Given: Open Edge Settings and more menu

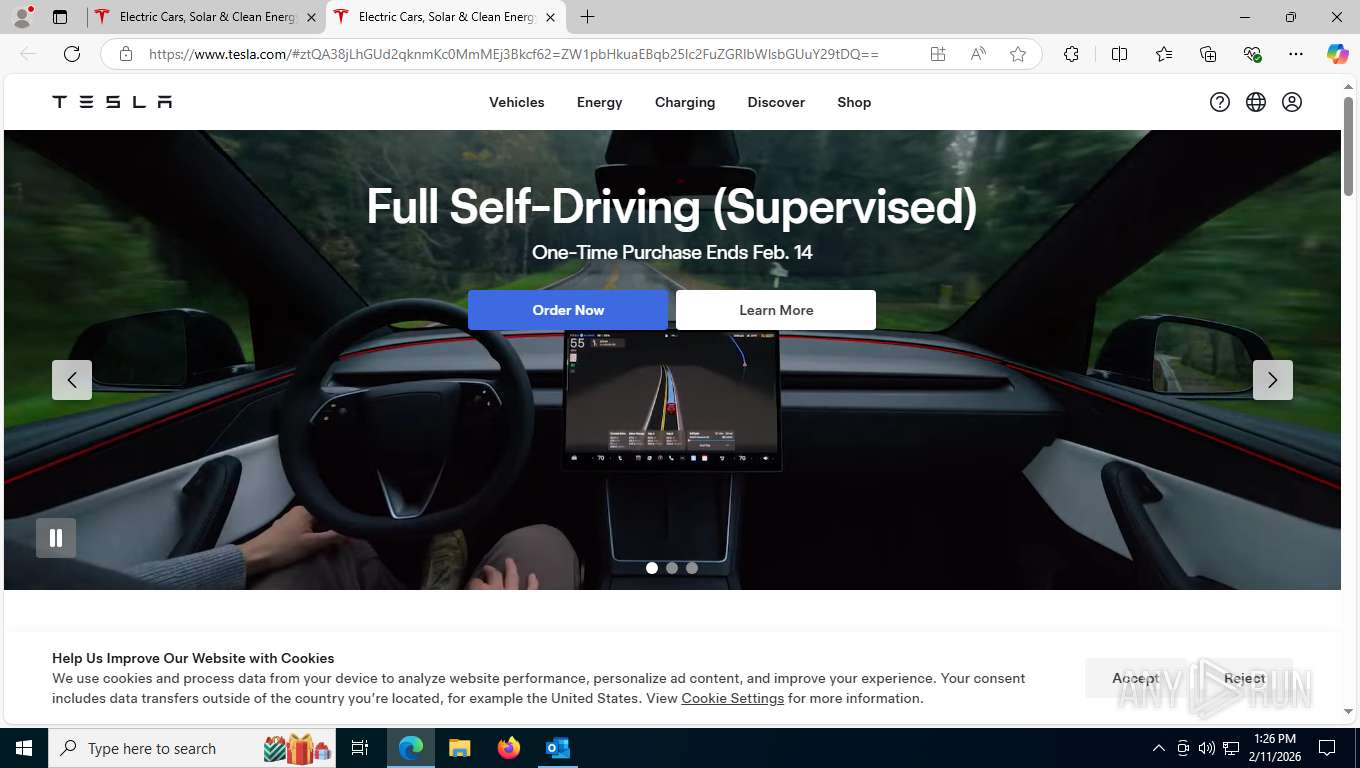Looking at the screenshot, I should pyautogui.click(x=1296, y=54).
